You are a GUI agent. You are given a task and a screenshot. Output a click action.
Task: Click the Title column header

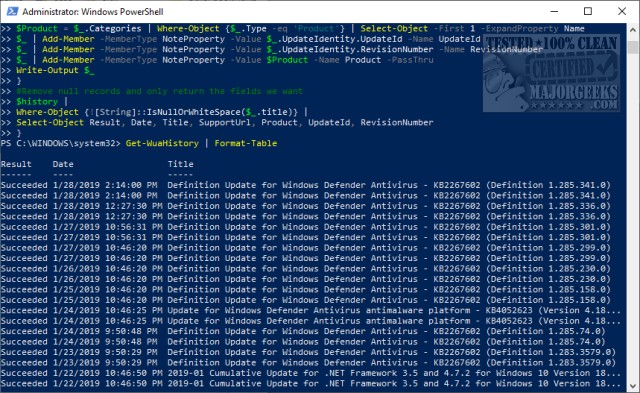click(180, 164)
